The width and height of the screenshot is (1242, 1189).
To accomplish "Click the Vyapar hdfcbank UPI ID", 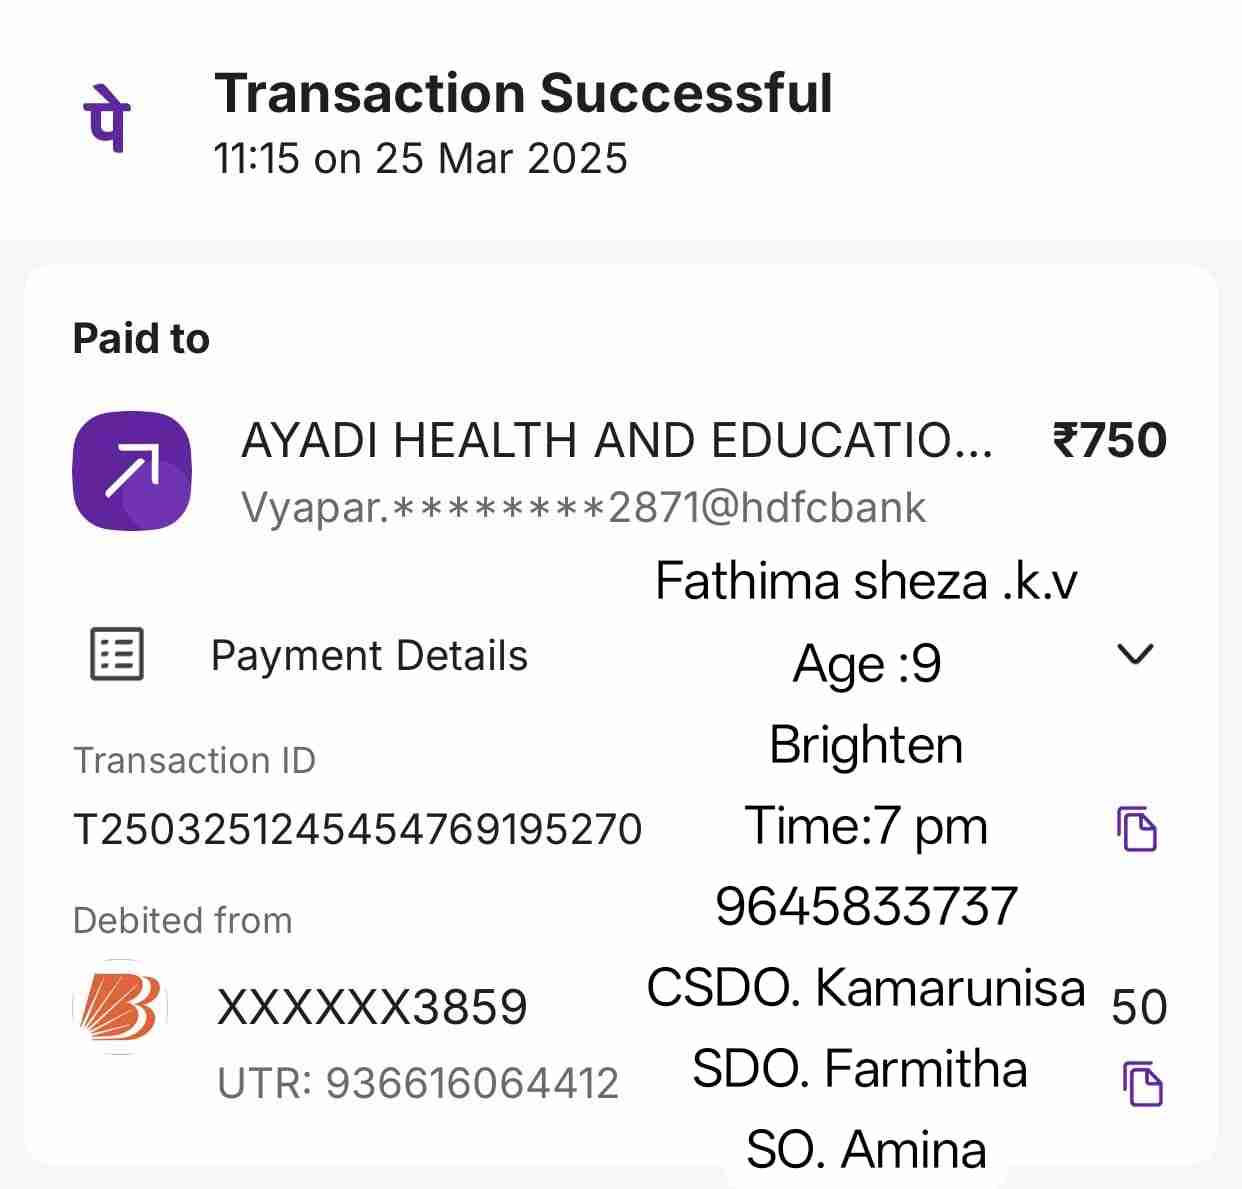I will point(583,508).
